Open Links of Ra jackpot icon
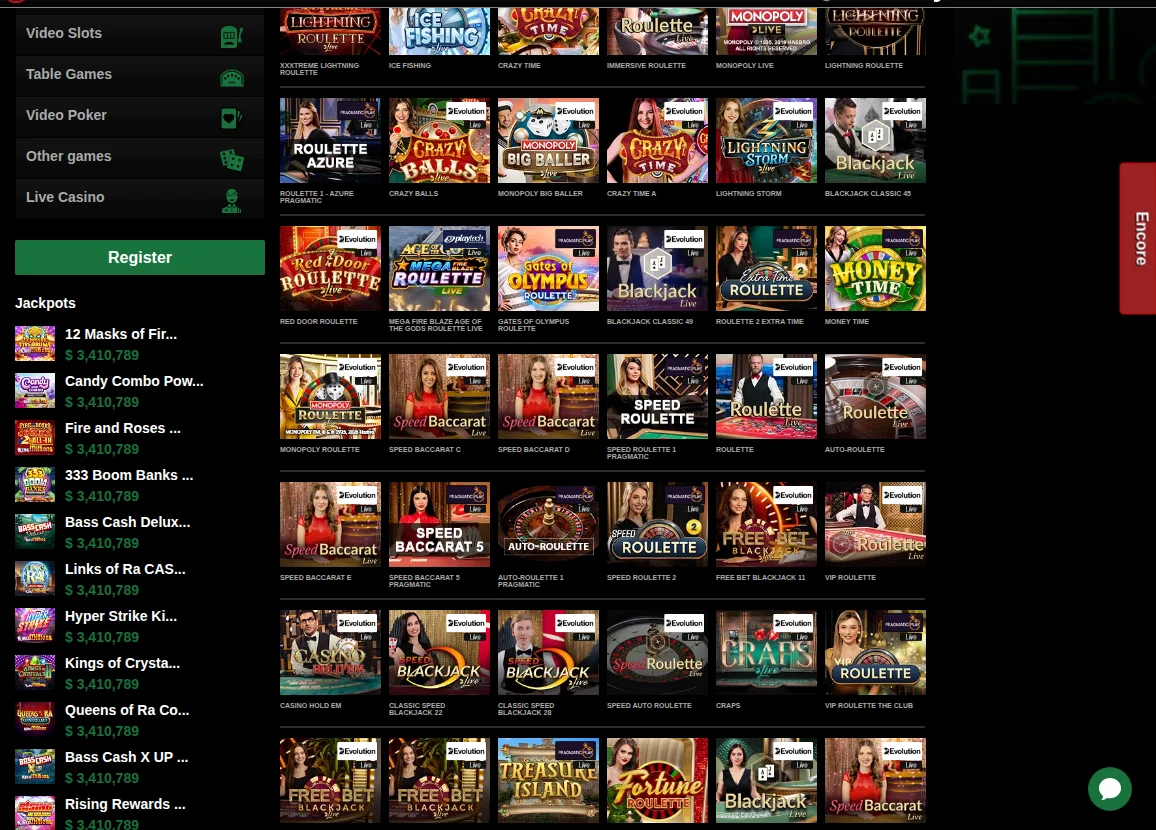This screenshot has width=1156, height=830. point(35,579)
